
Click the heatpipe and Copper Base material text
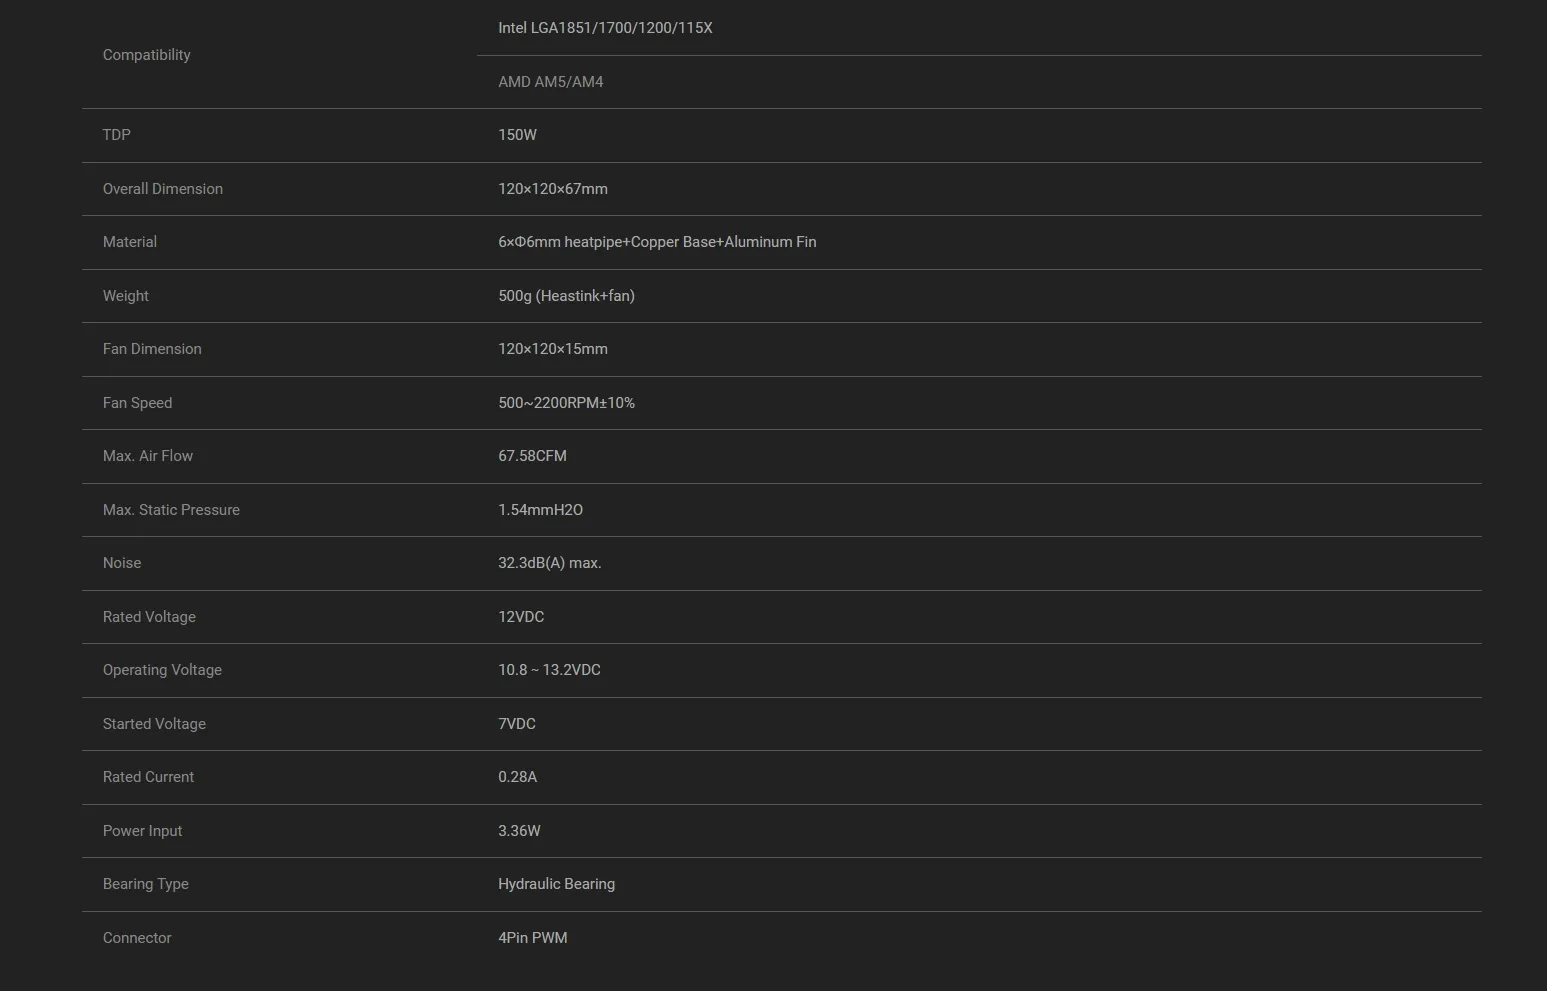[x=656, y=242]
